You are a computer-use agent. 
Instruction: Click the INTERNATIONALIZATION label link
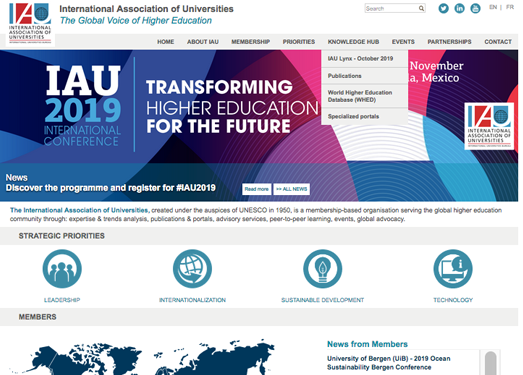[192, 300]
